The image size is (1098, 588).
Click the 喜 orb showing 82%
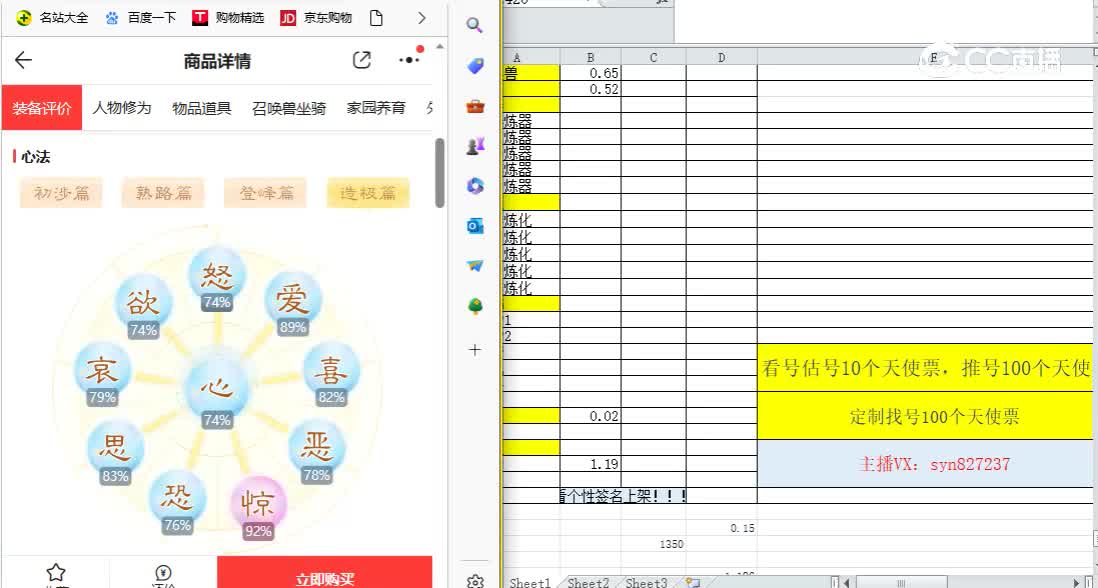click(331, 374)
